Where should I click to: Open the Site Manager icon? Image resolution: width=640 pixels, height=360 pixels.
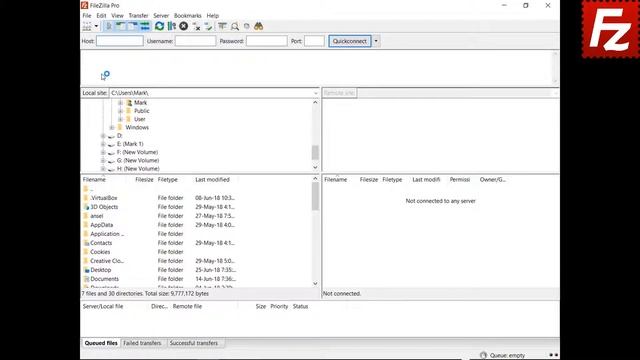click(87, 27)
